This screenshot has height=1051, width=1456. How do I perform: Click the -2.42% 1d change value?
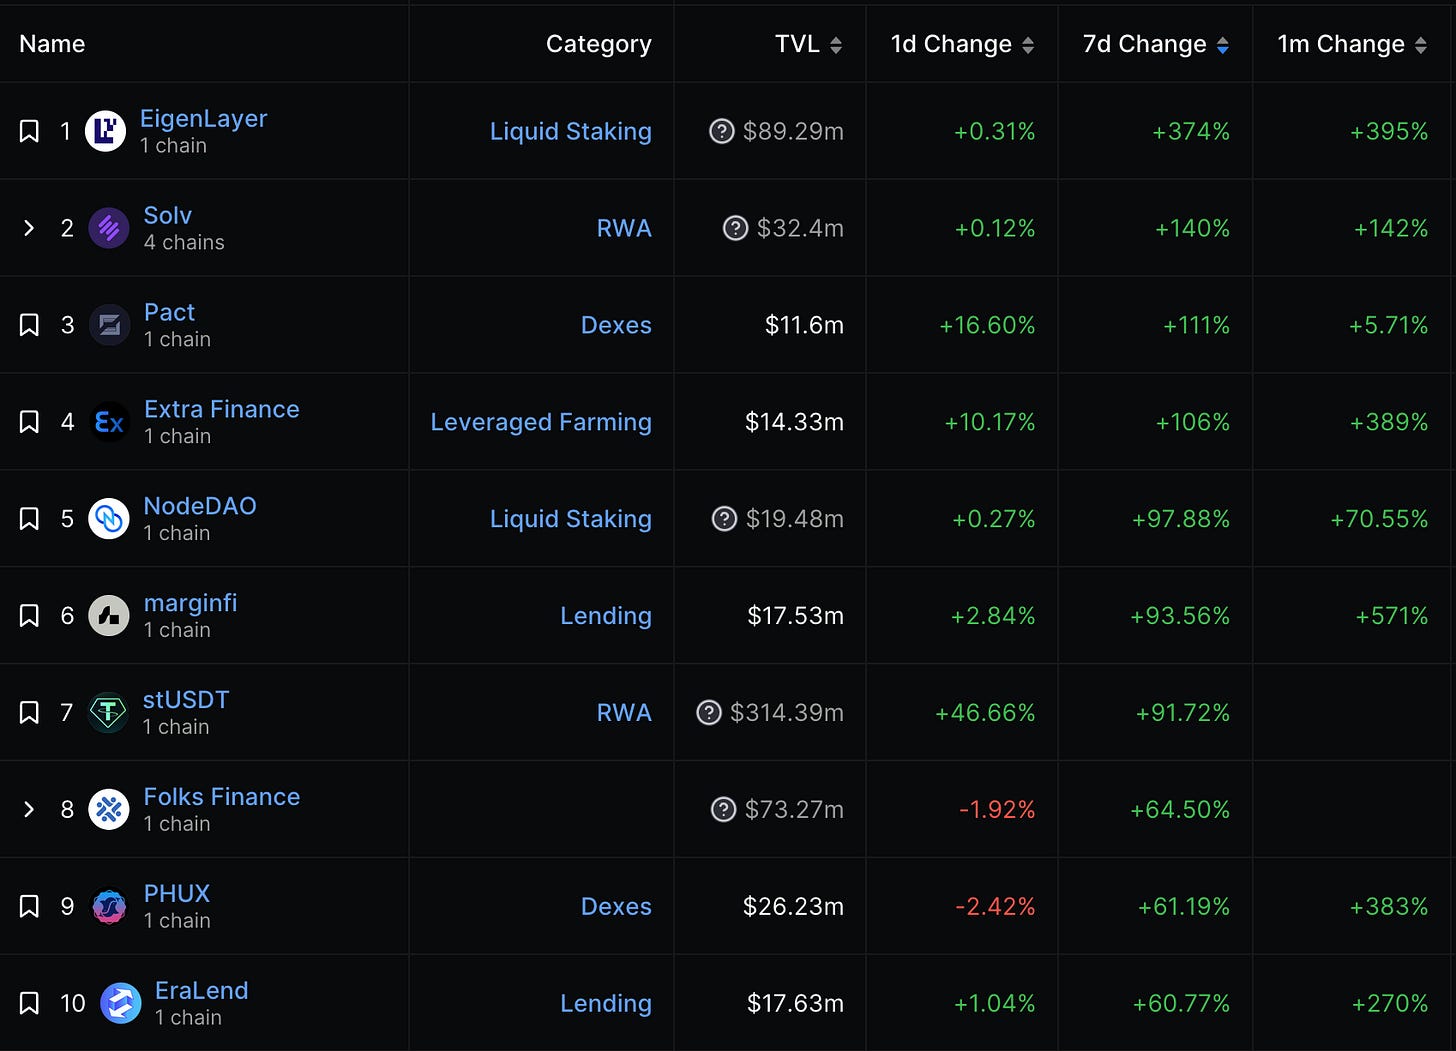coord(995,906)
